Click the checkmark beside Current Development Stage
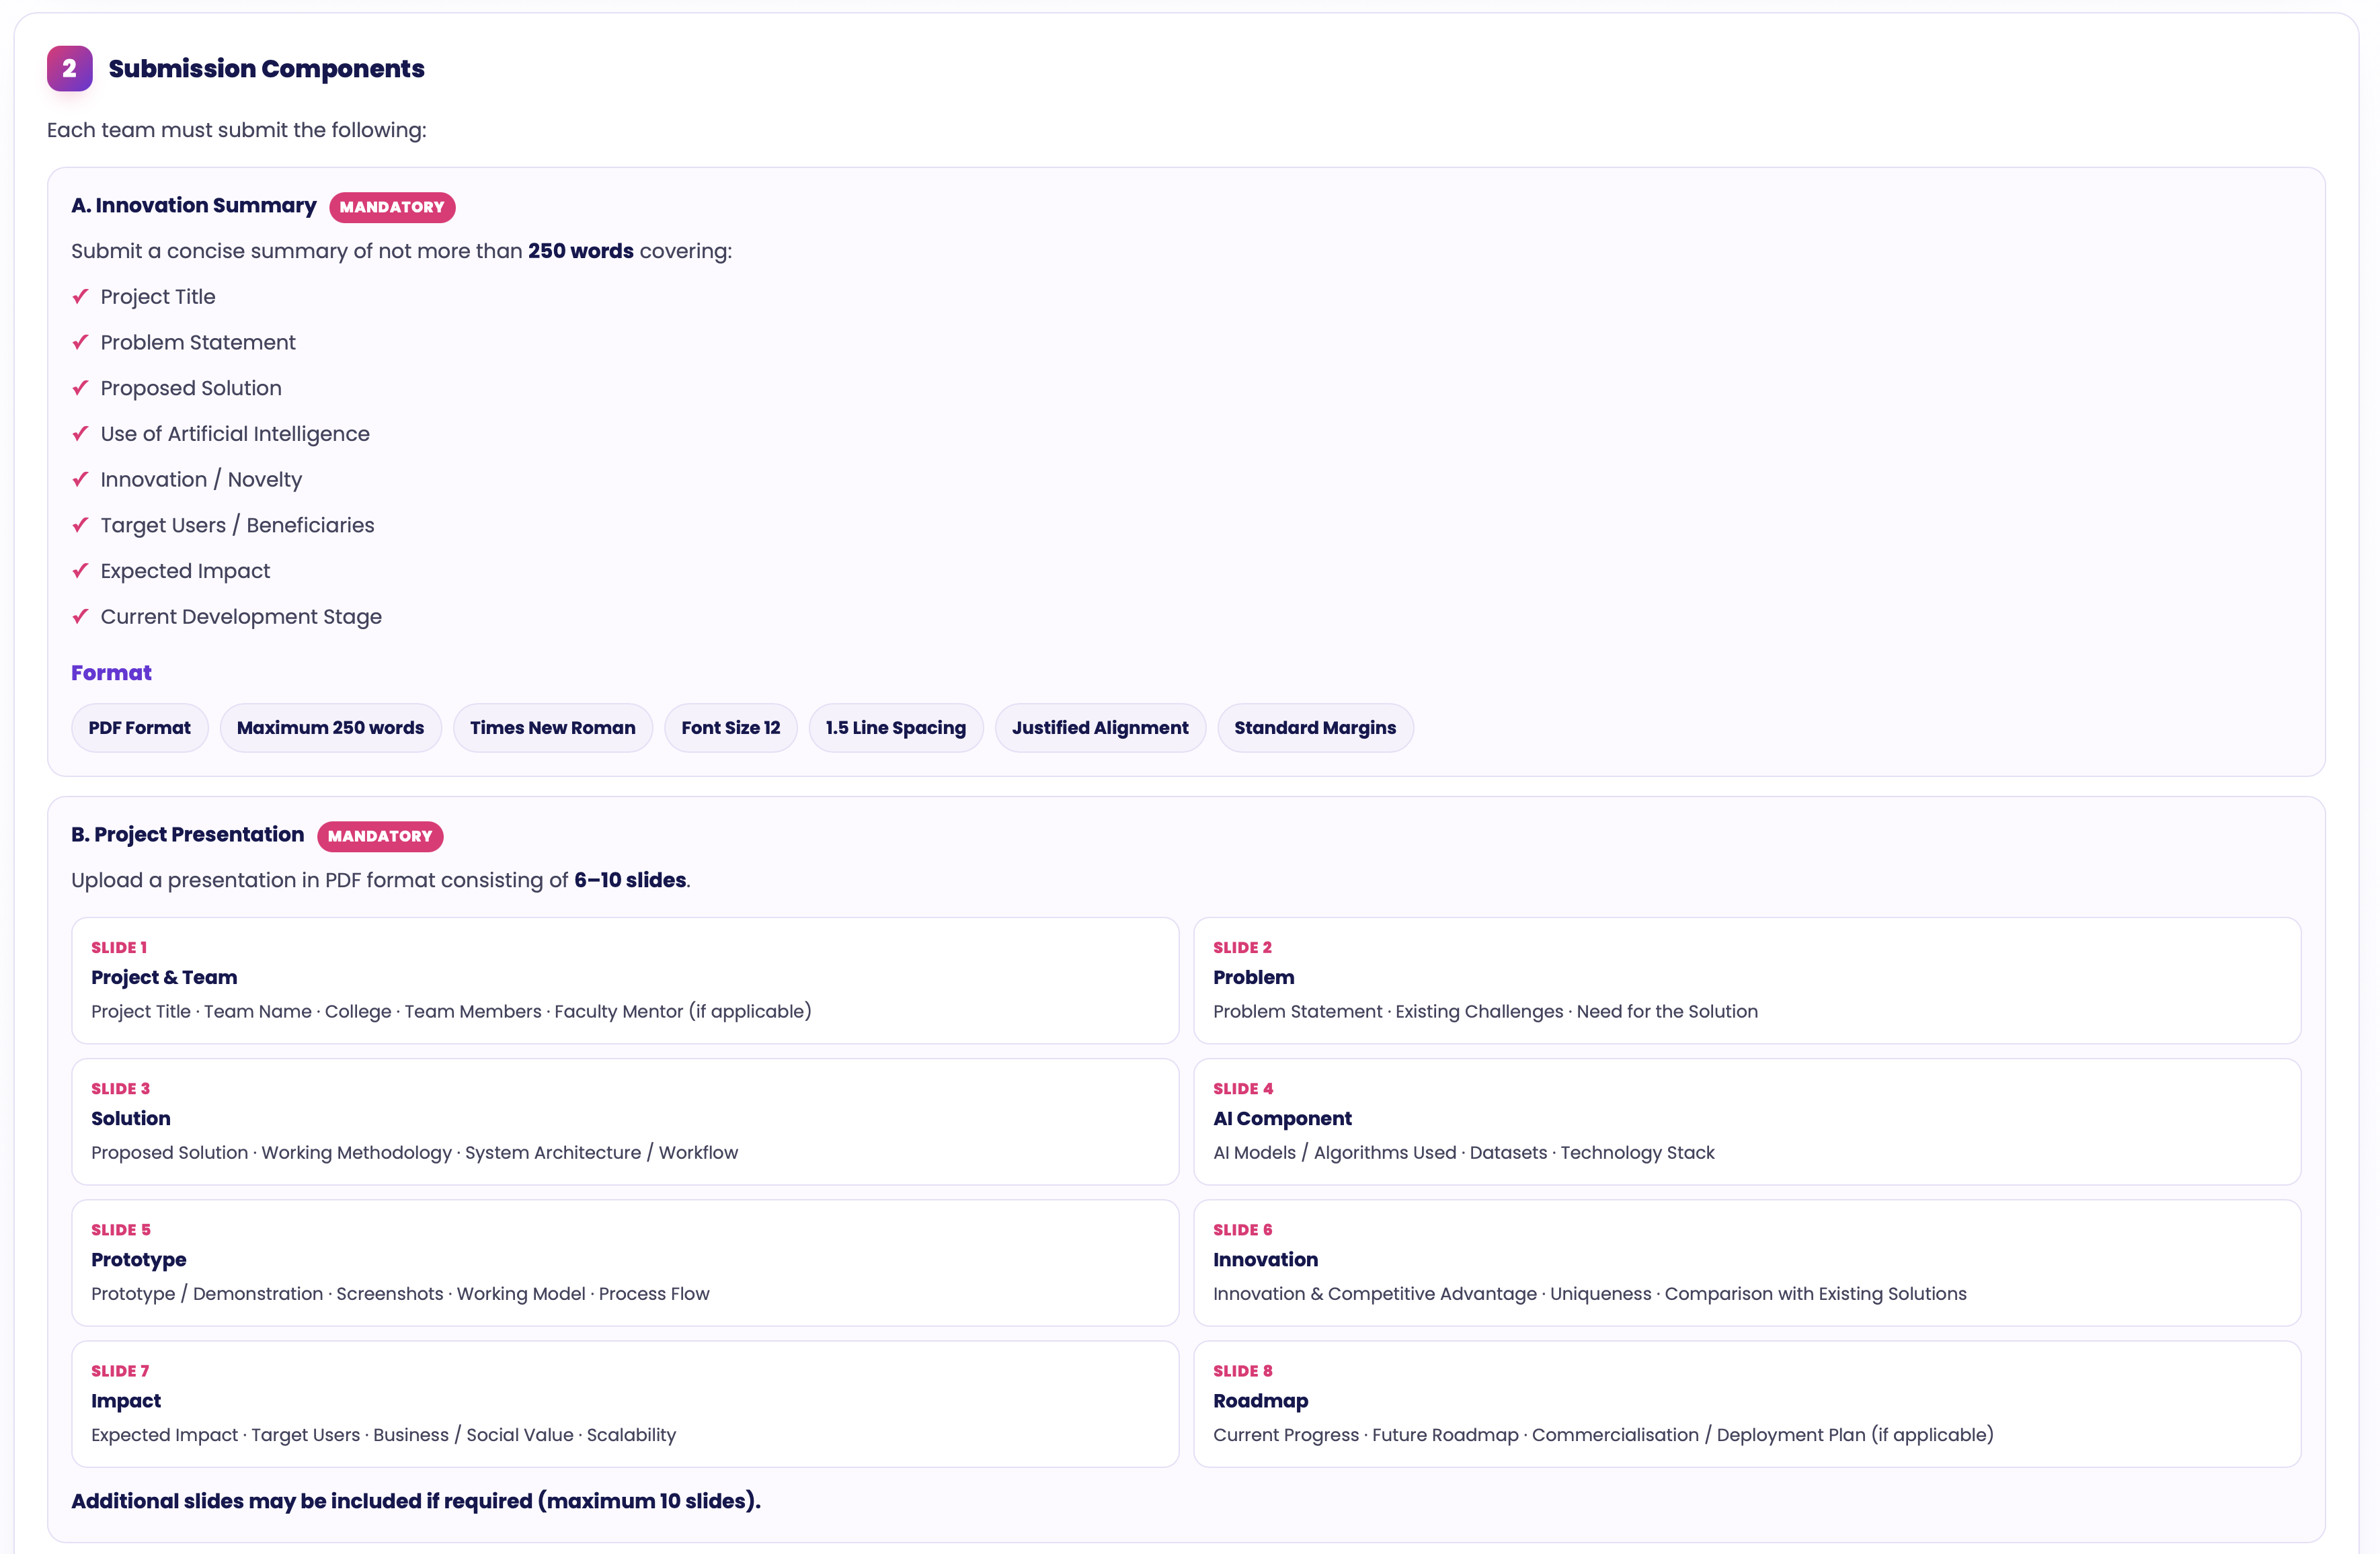This screenshot has height=1554, width=2380. coord(81,616)
